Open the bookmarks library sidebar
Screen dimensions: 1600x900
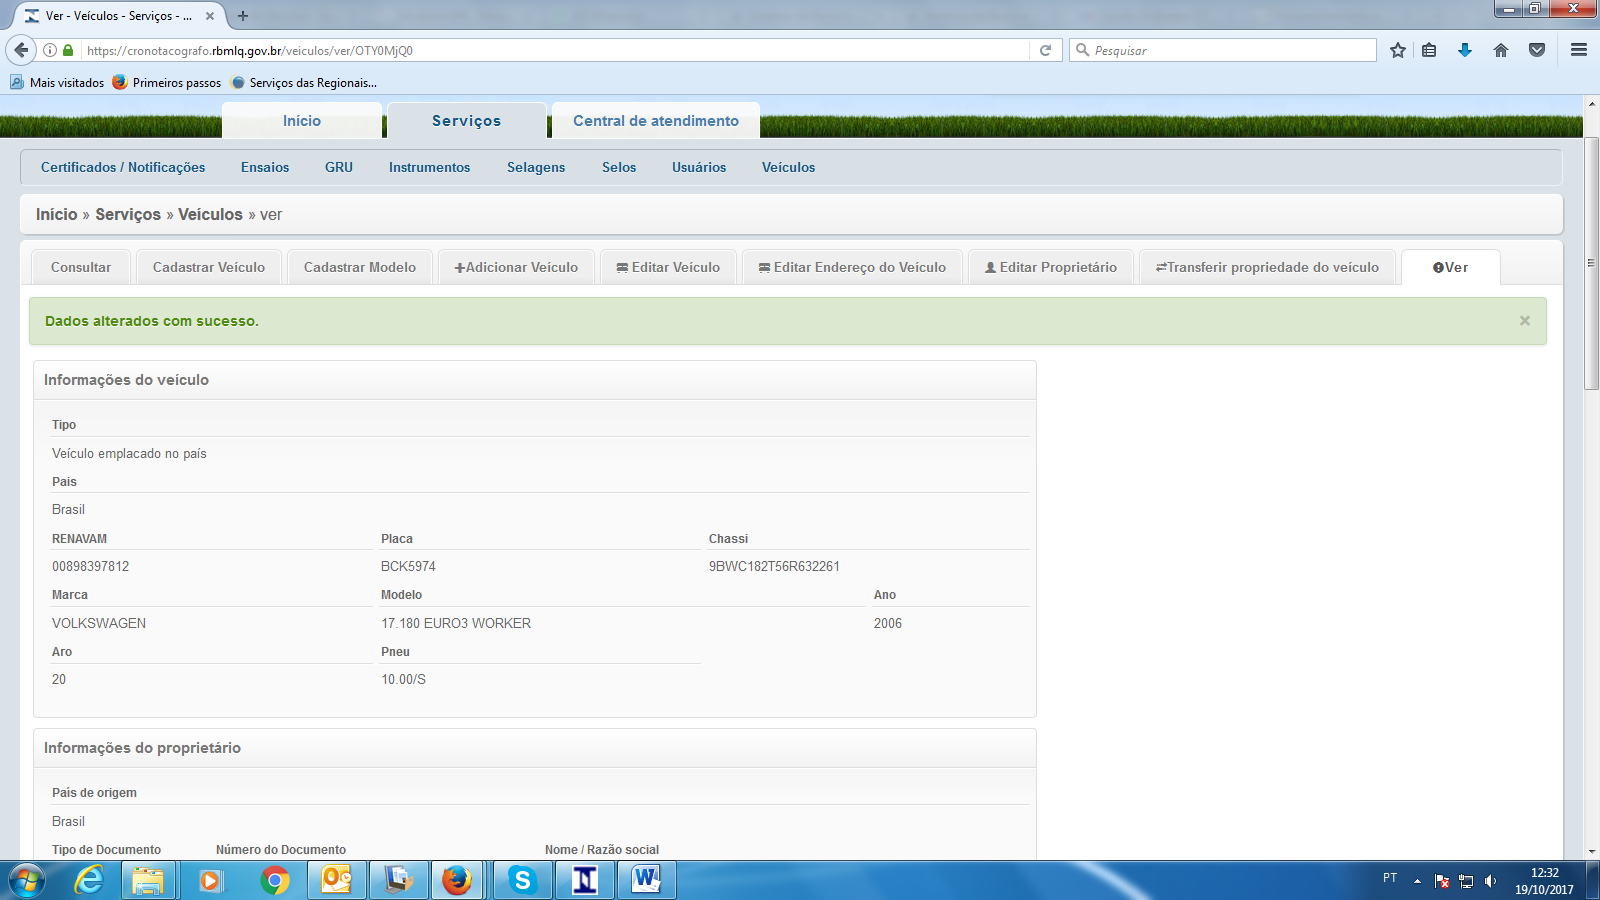[1429, 49]
